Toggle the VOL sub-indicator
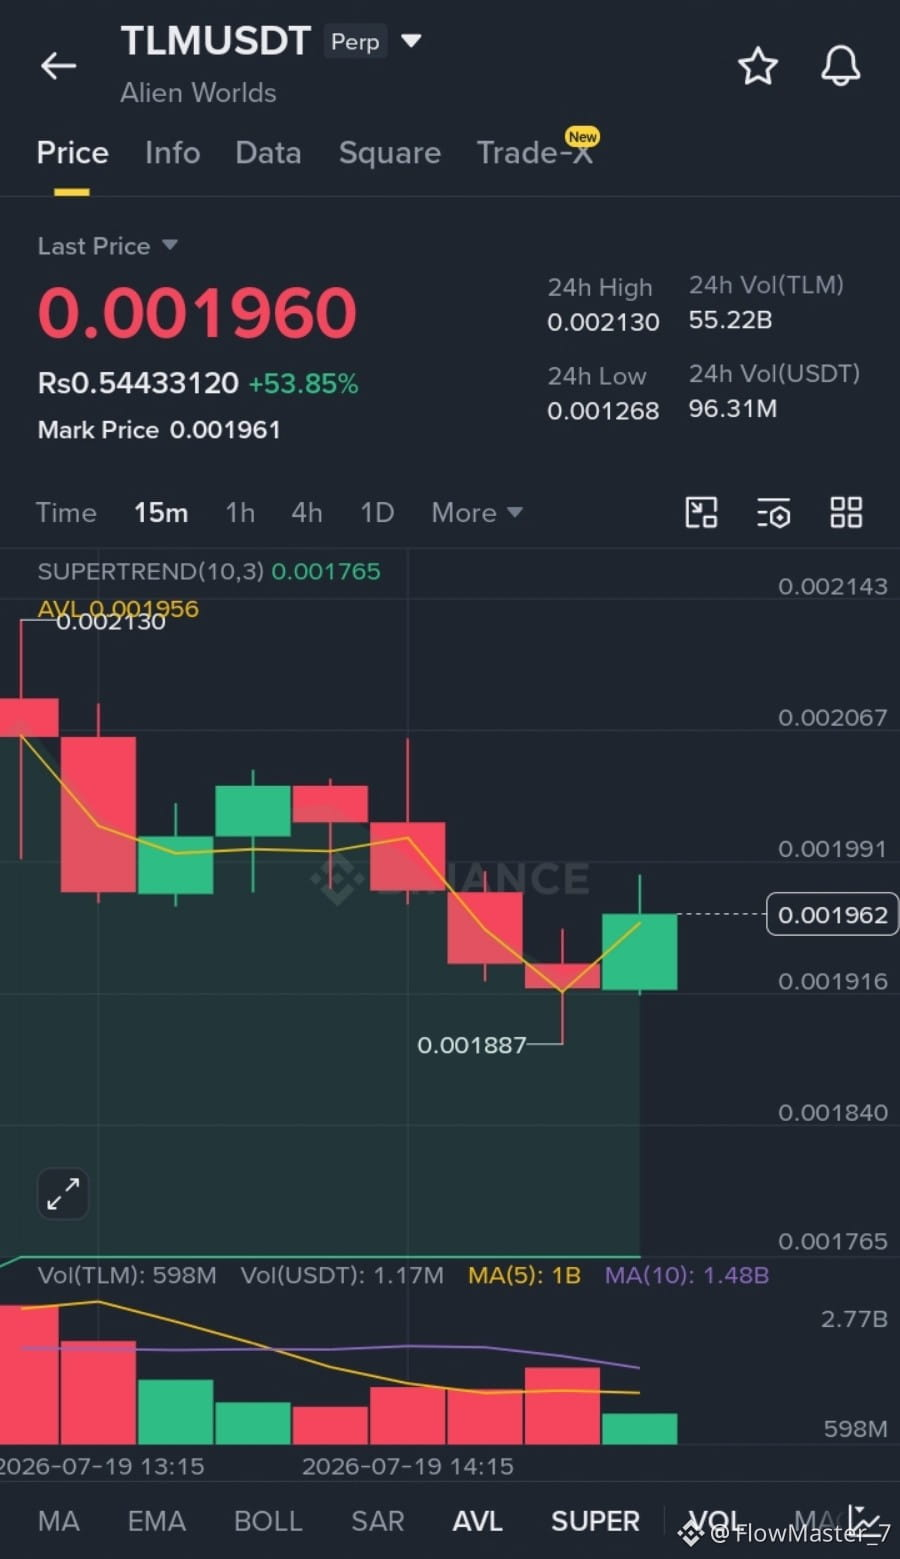The width and height of the screenshot is (900, 1559). pos(715,1521)
